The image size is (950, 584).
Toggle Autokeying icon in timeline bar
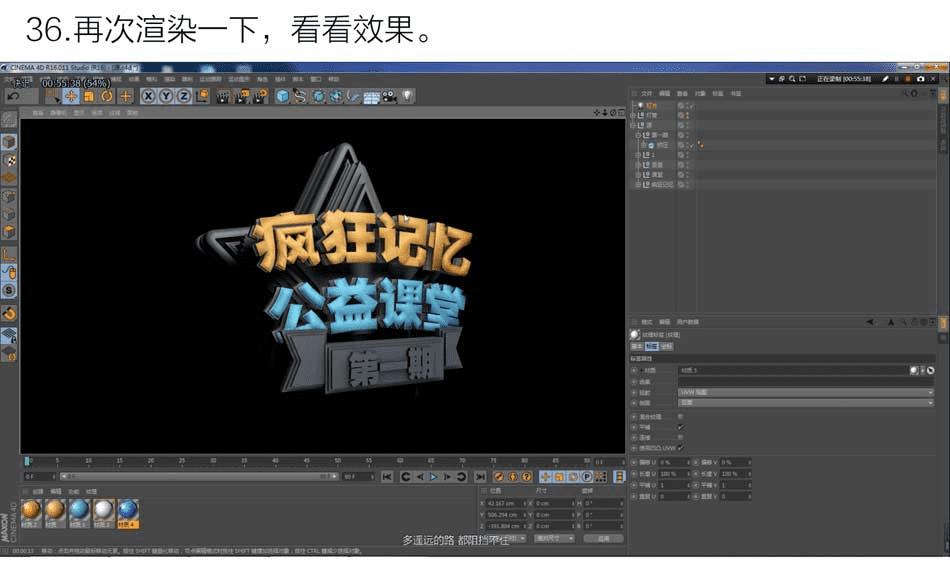513,477
